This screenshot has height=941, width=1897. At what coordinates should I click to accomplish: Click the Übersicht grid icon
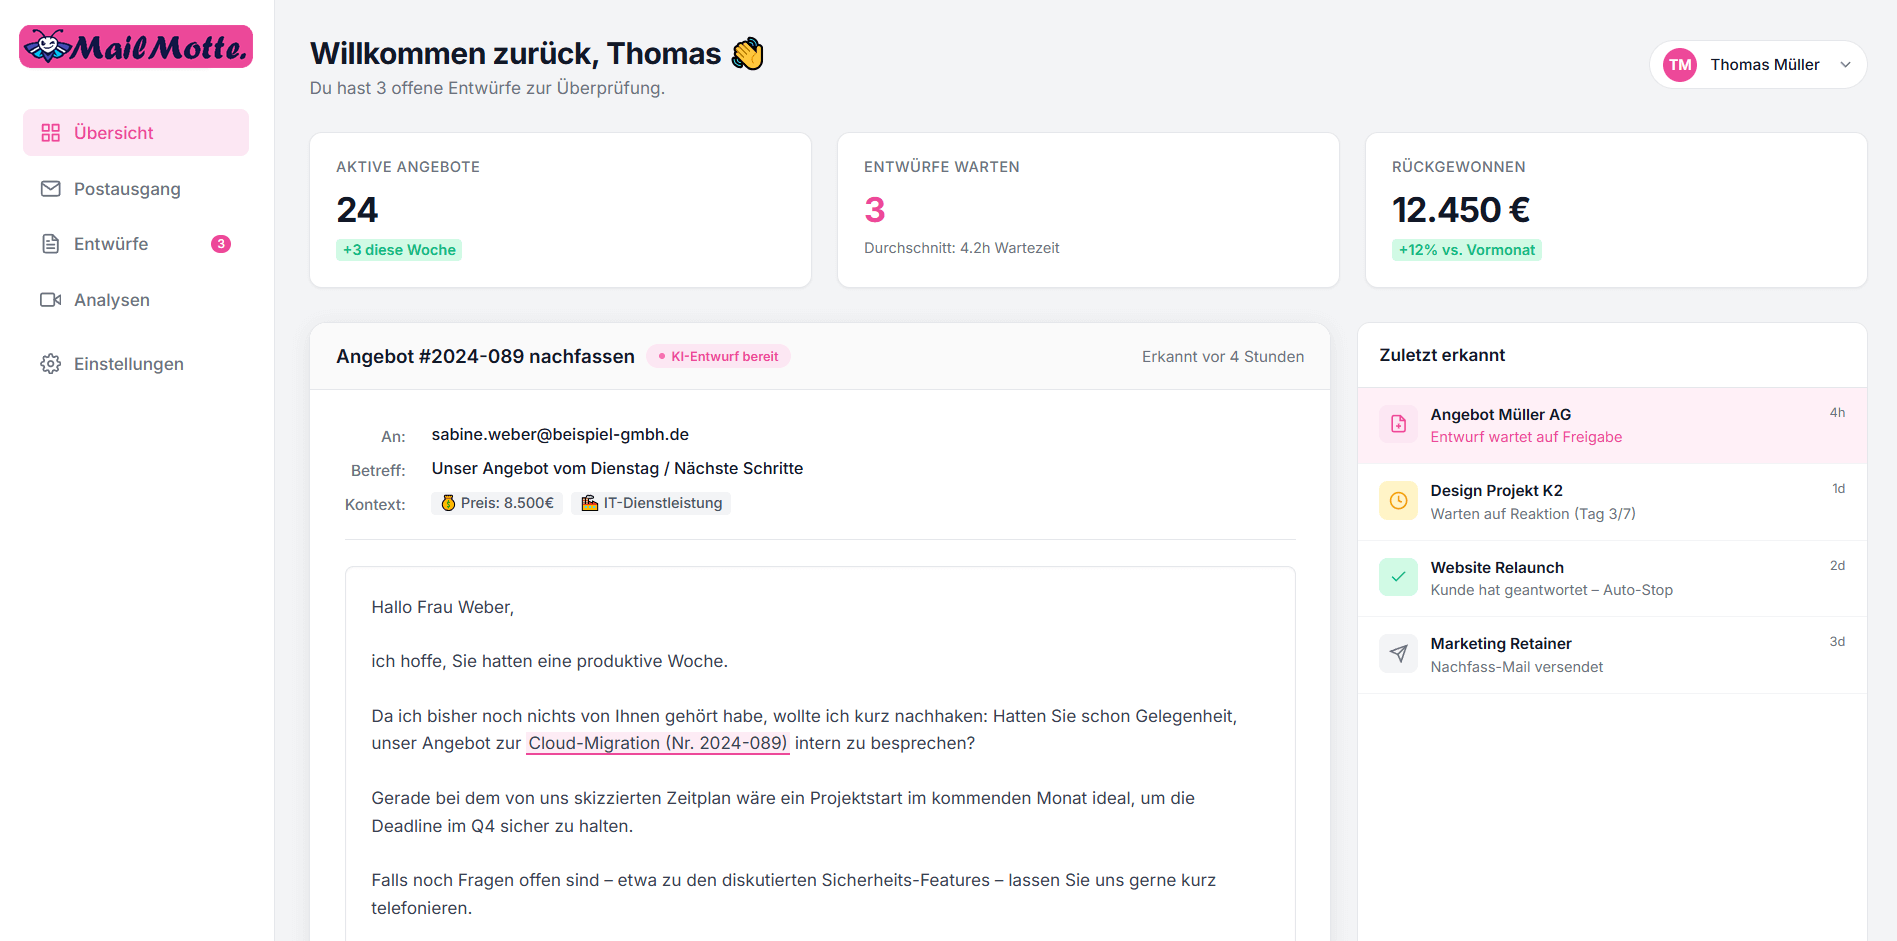click(51, 133)
